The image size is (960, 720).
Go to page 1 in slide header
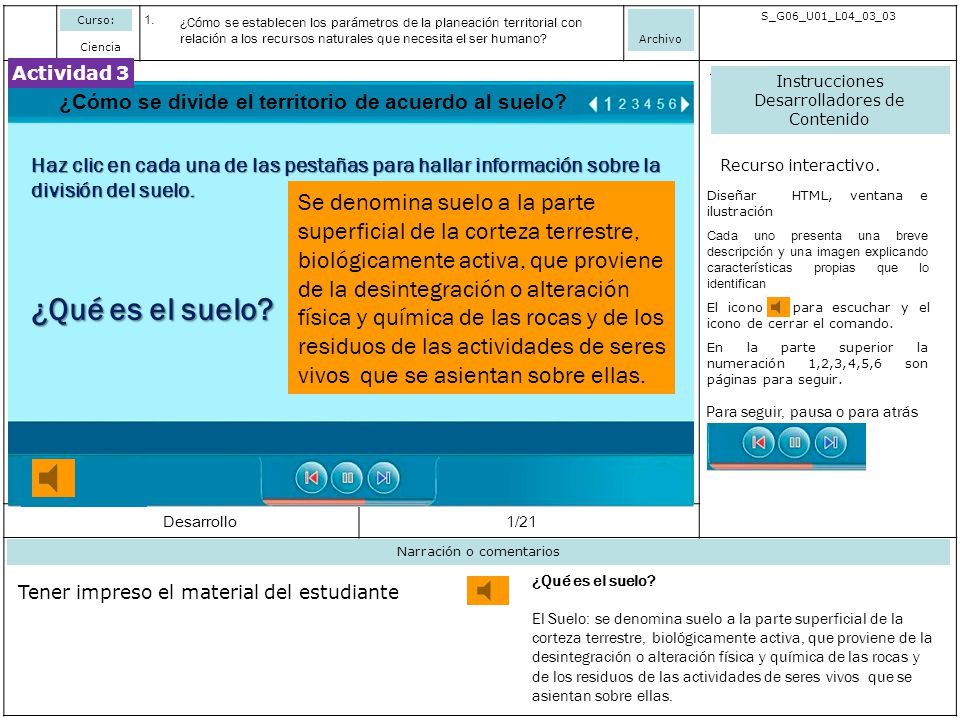(x=608, y=104)
